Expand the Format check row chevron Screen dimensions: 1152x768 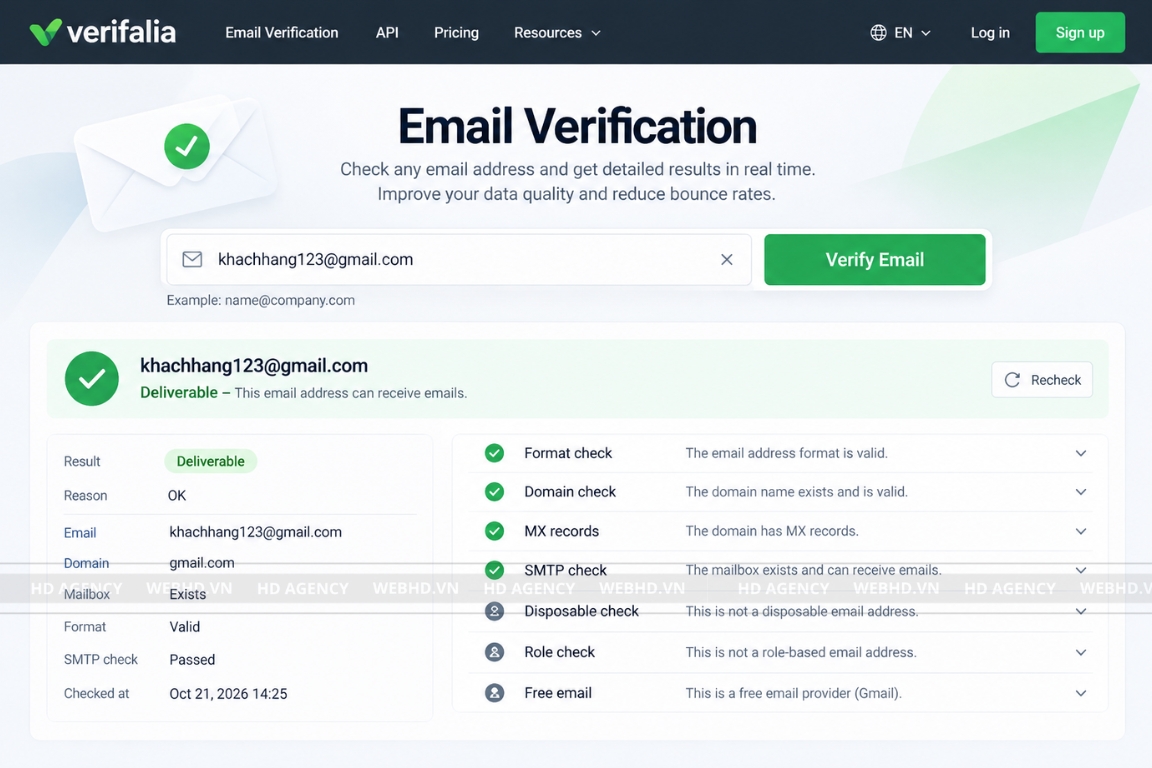tap(1081, 453)
